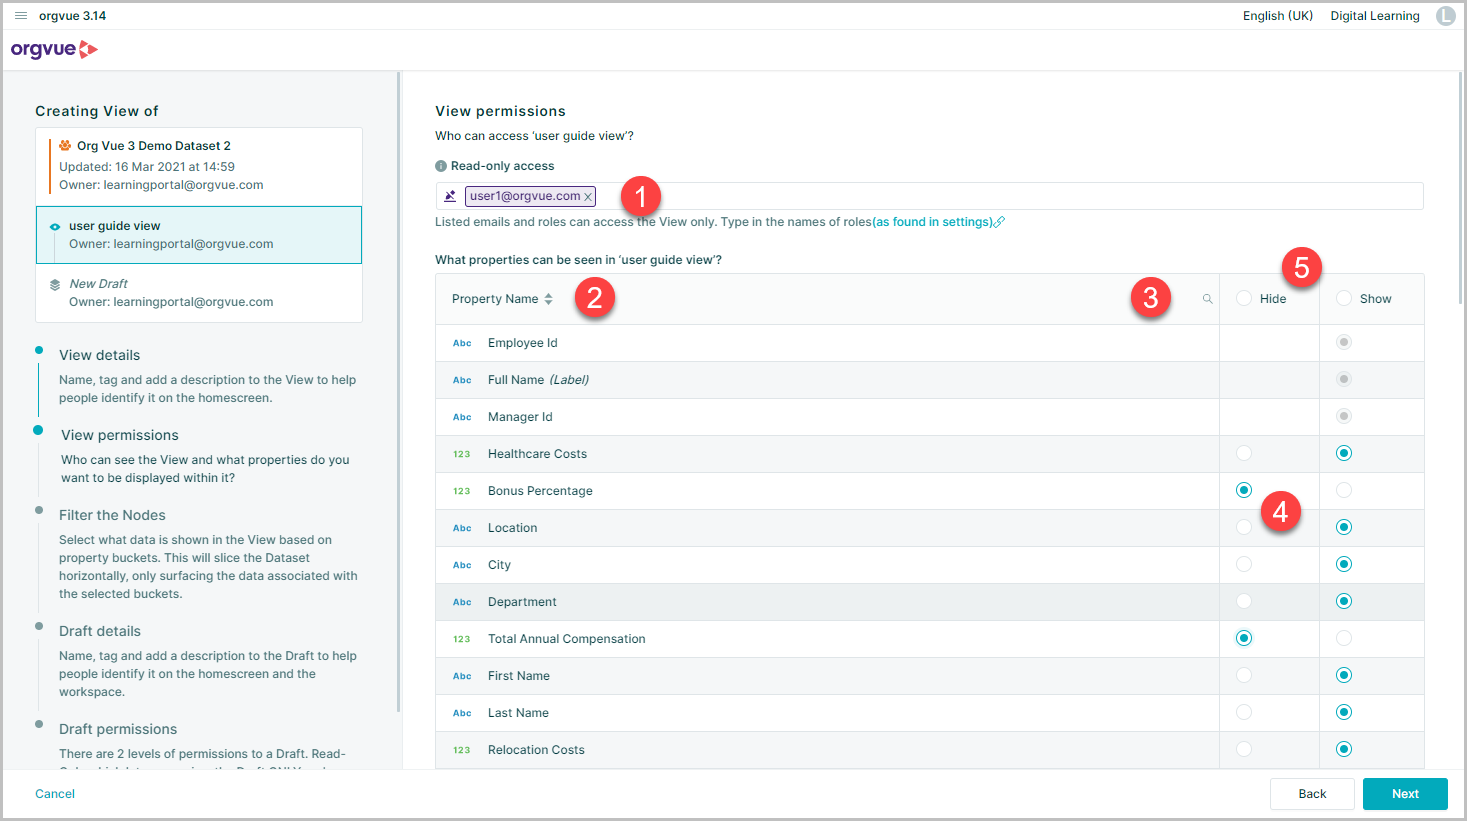This screenshot has height=821, width=1467.
Task: Go to the Filter the Nodes step
Action: coord(112,515)
